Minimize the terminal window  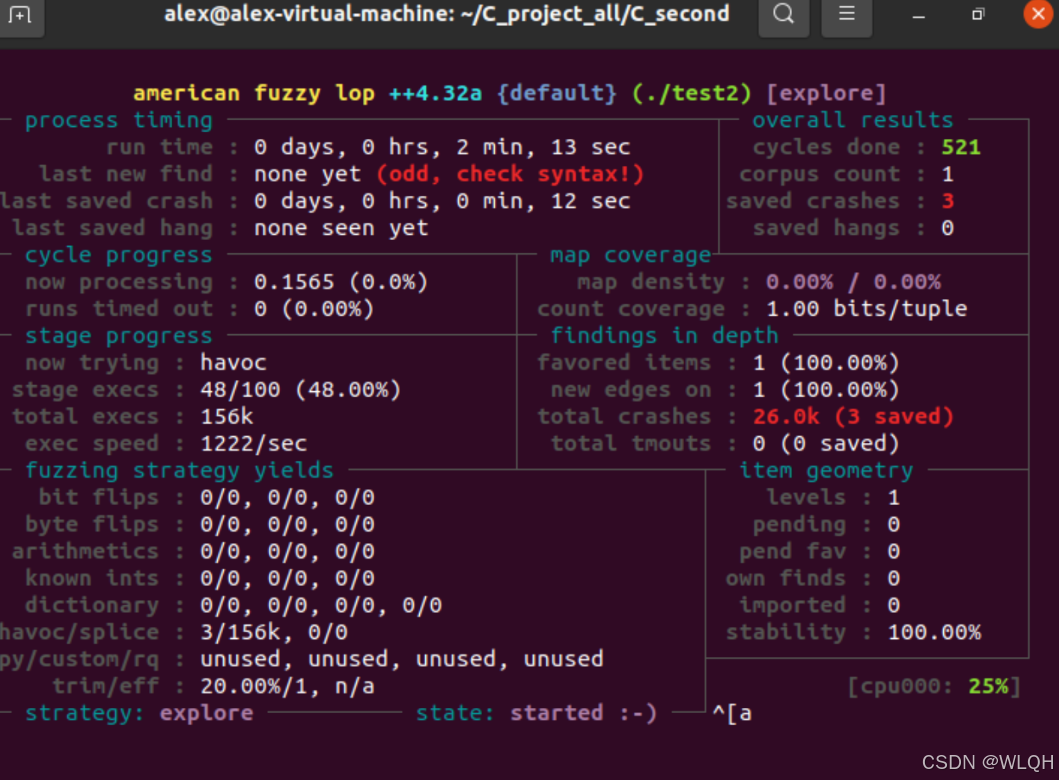point(918,15)
